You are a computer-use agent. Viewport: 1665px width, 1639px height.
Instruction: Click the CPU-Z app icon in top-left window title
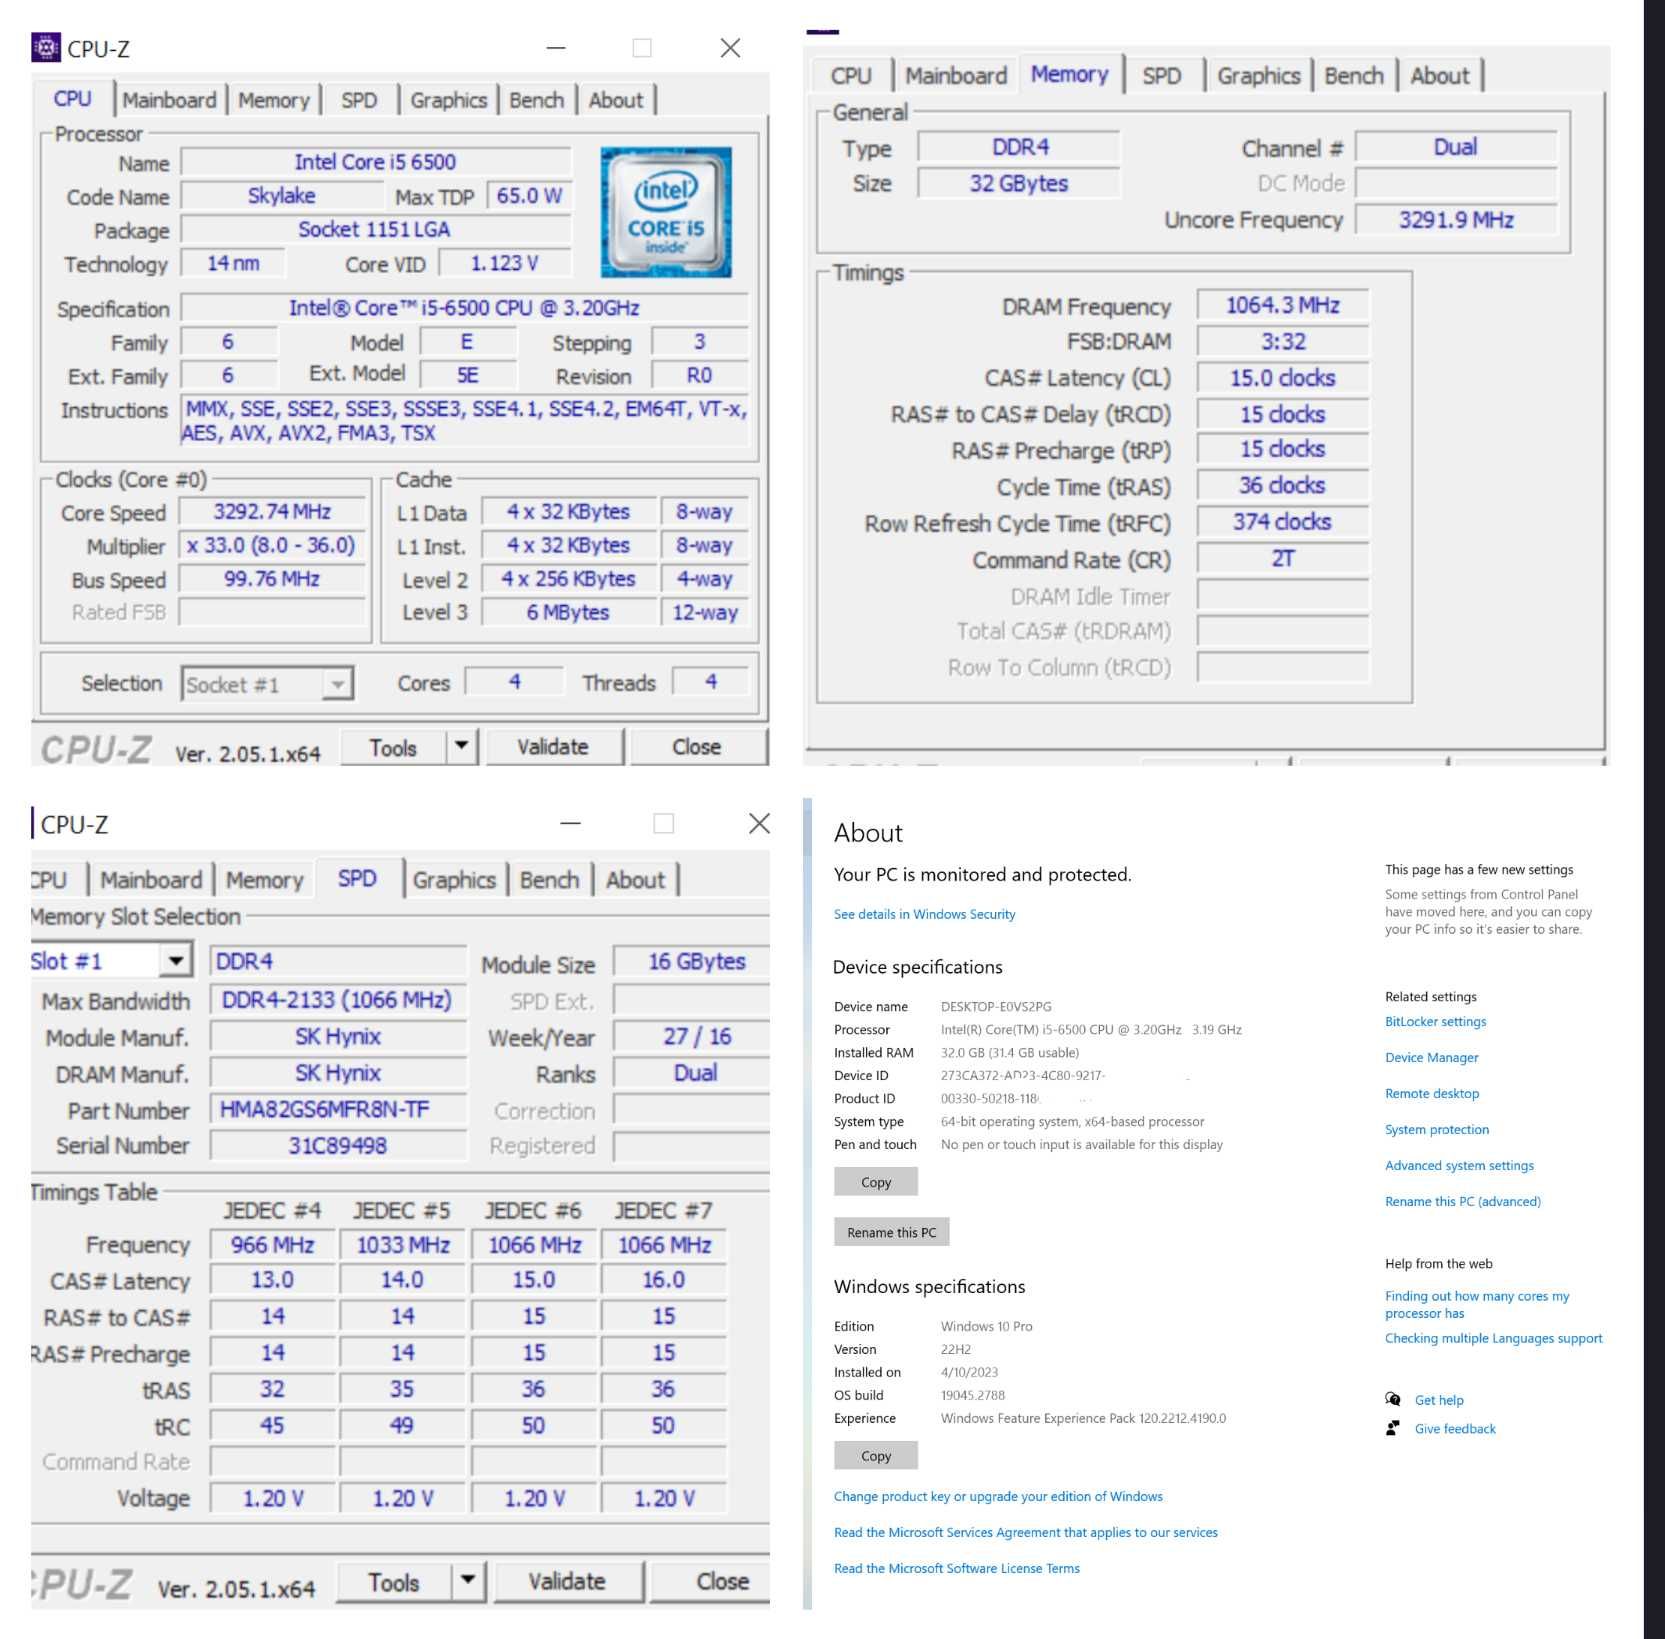[x=46, y=47]
